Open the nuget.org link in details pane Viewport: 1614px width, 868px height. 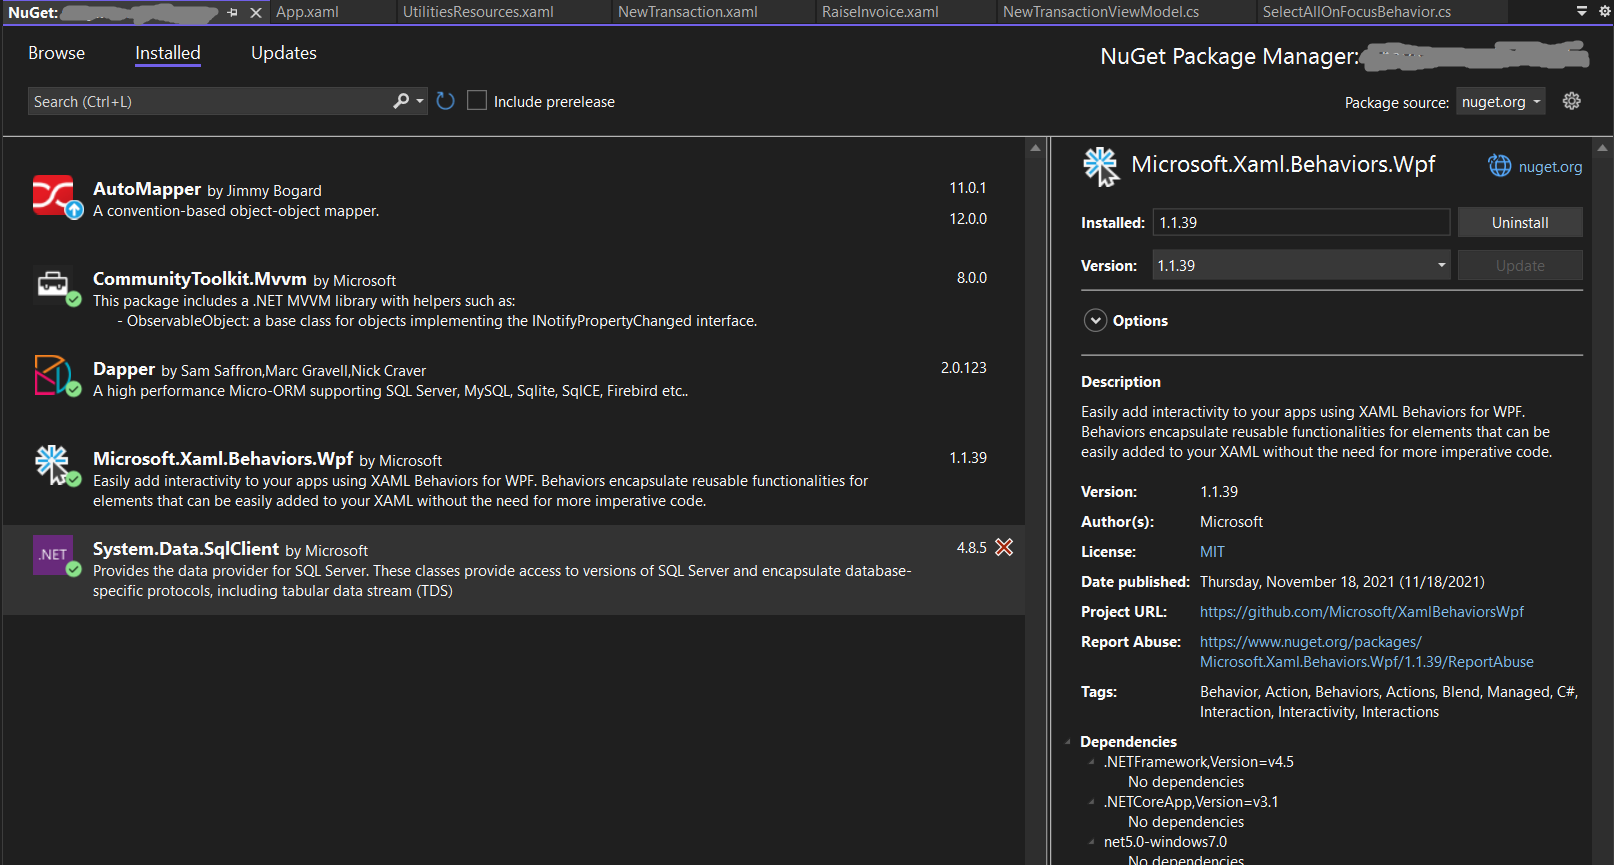[x=1550, y=167]
